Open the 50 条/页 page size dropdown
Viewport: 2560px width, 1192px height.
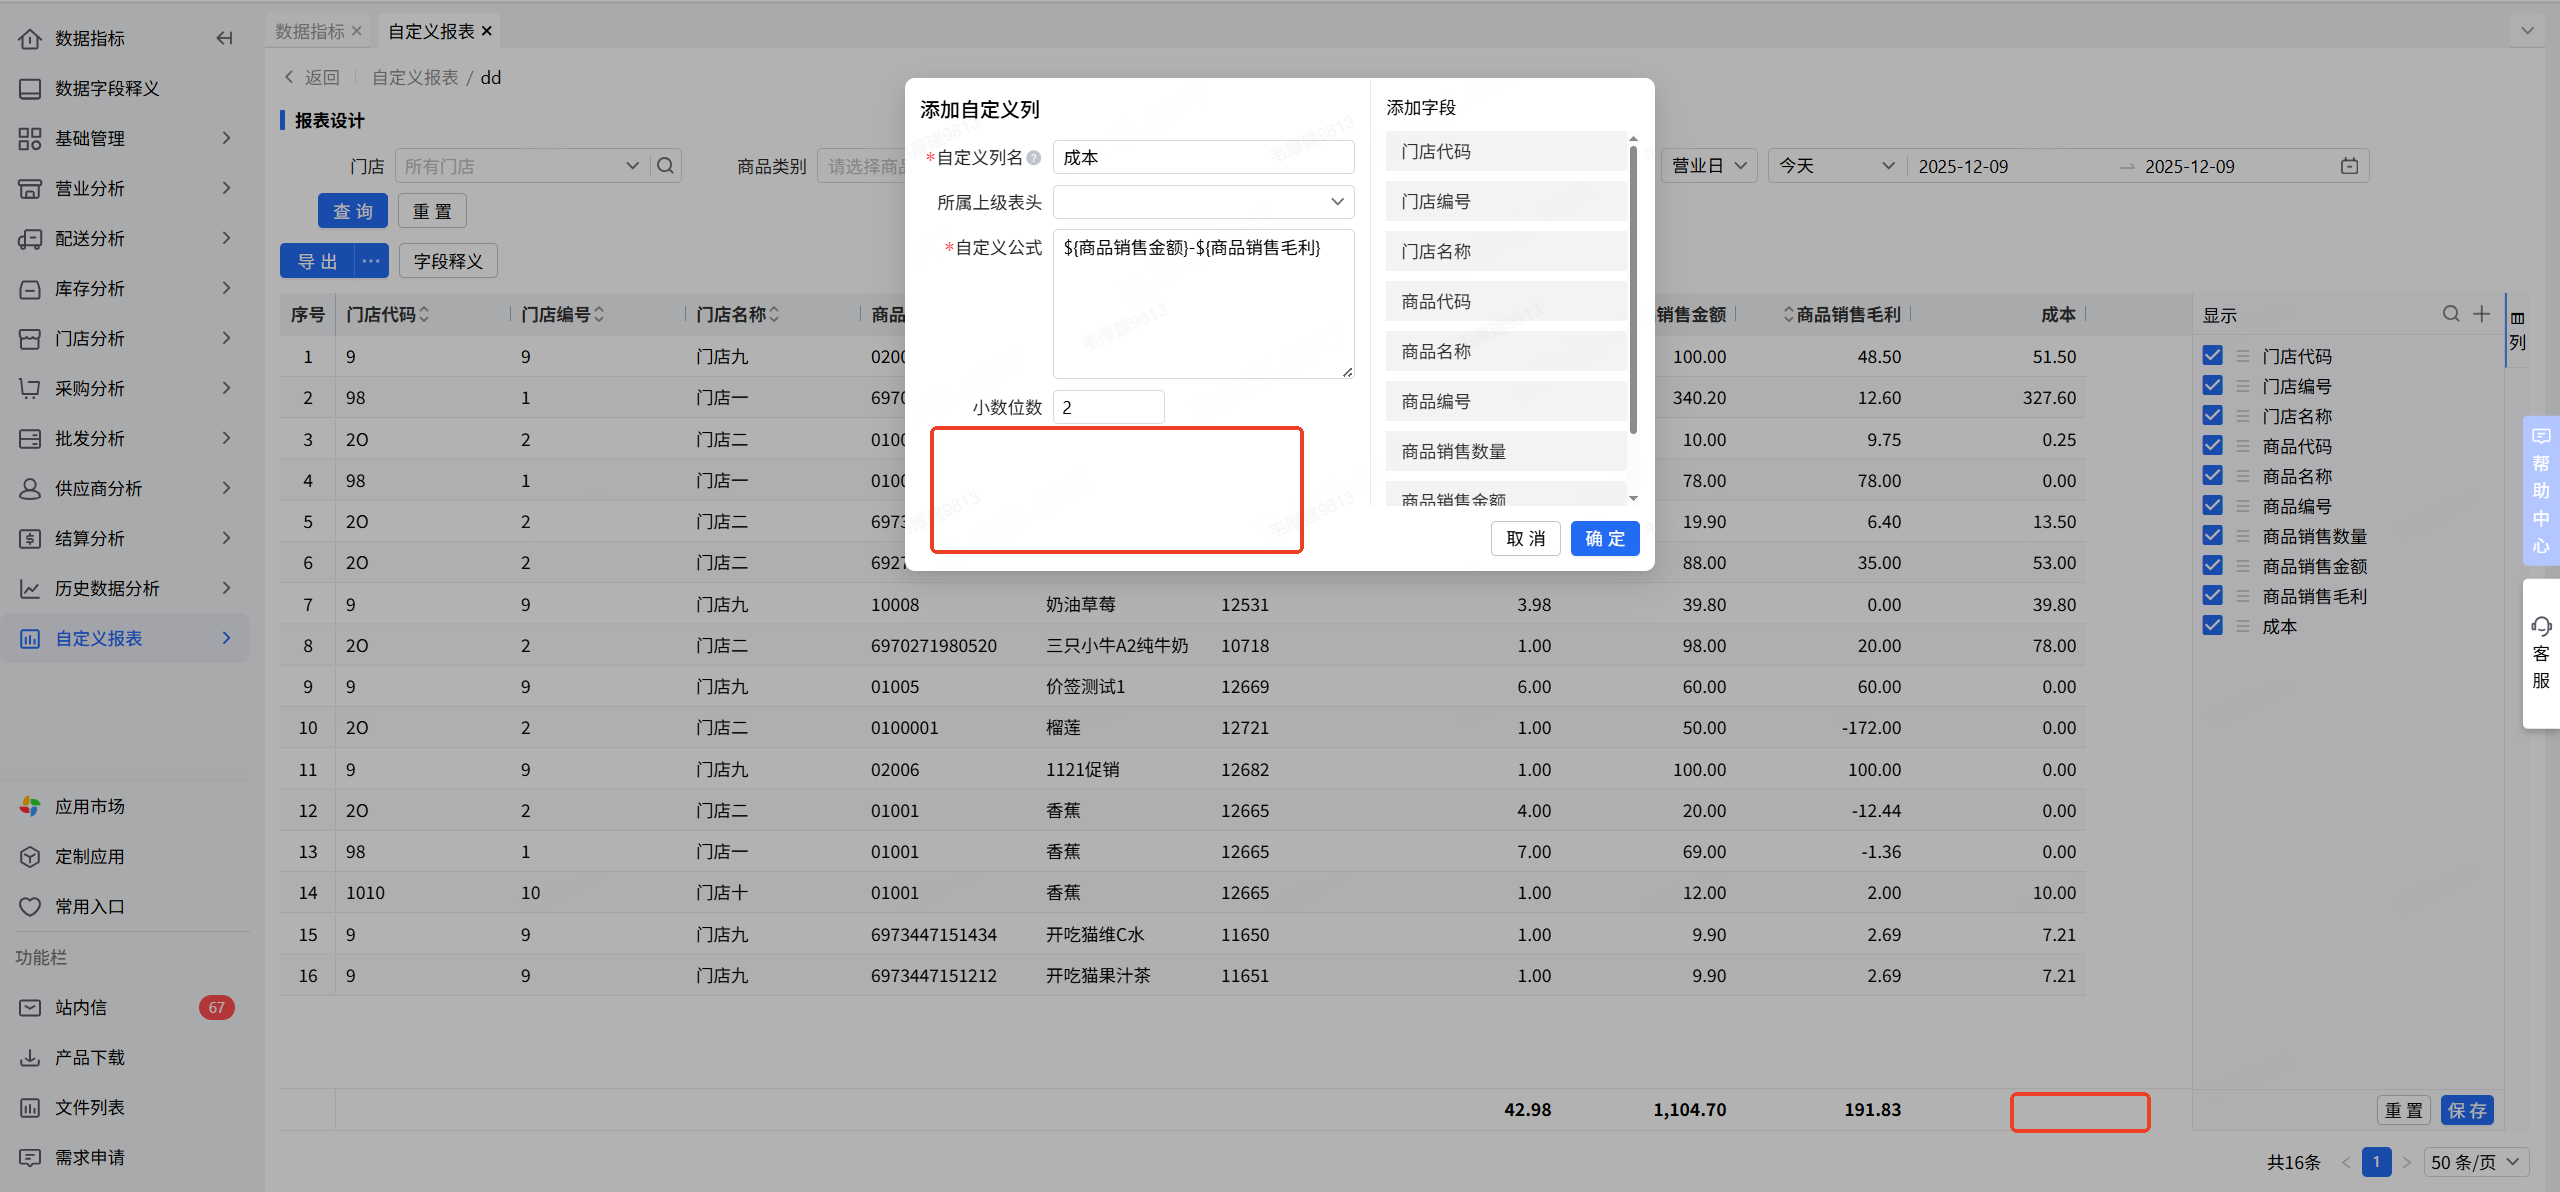click(2475, 1162)
